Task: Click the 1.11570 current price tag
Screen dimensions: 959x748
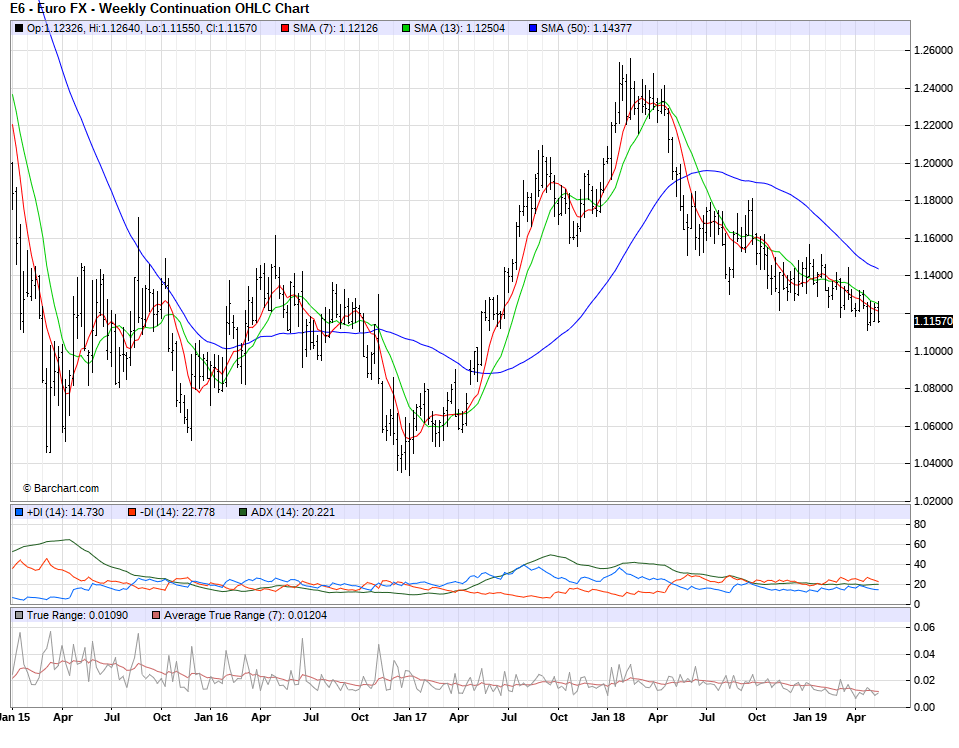Action: click(932, 320)
